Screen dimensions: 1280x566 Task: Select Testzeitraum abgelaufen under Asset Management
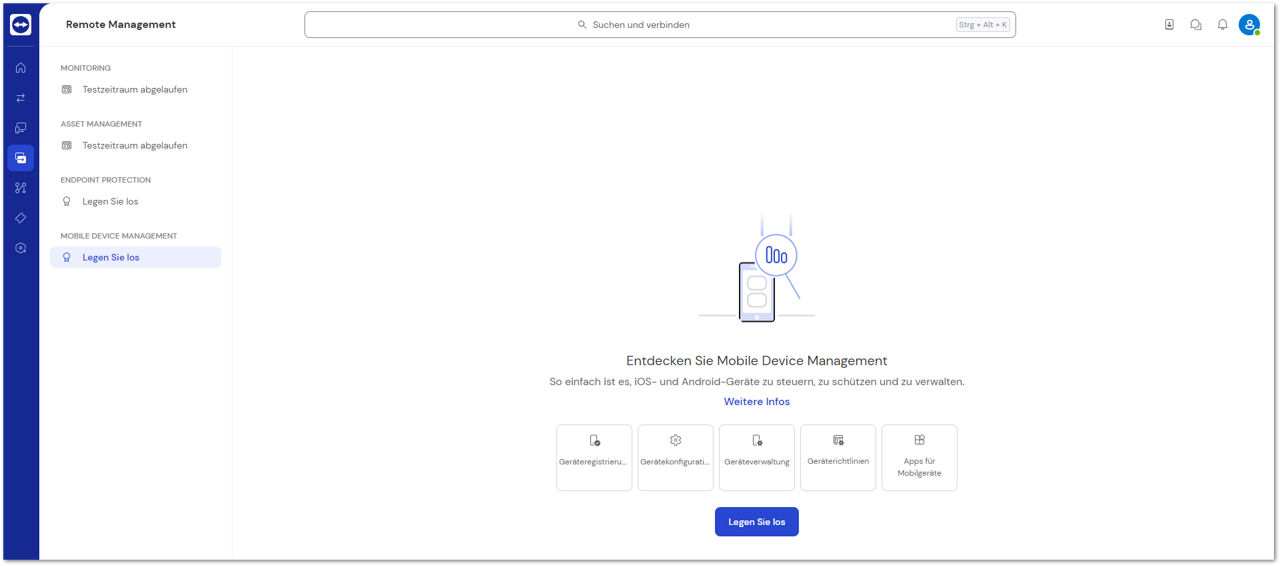coord(135,146)
